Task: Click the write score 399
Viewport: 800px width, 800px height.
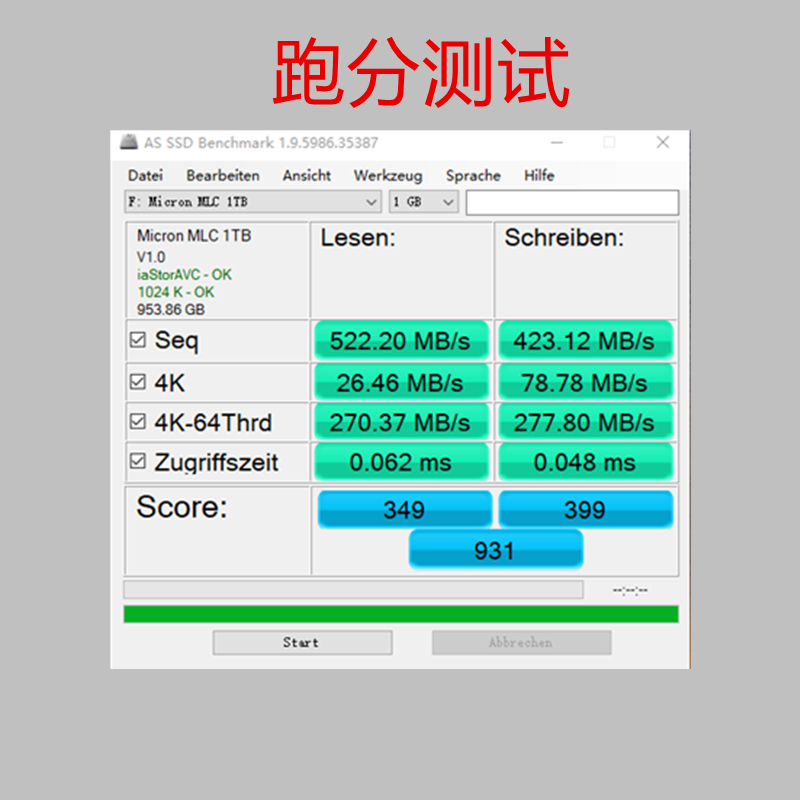Action: 585,509
